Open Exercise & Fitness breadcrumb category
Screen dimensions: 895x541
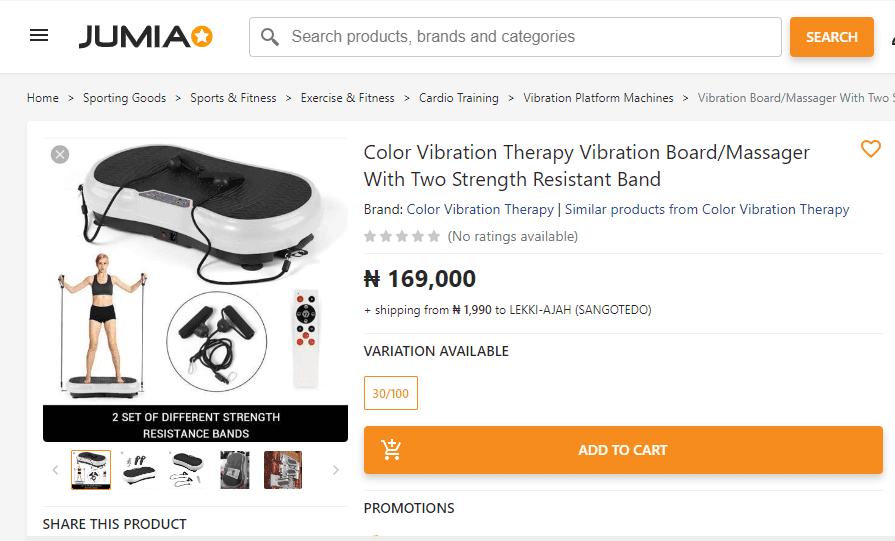pos(348,98)
